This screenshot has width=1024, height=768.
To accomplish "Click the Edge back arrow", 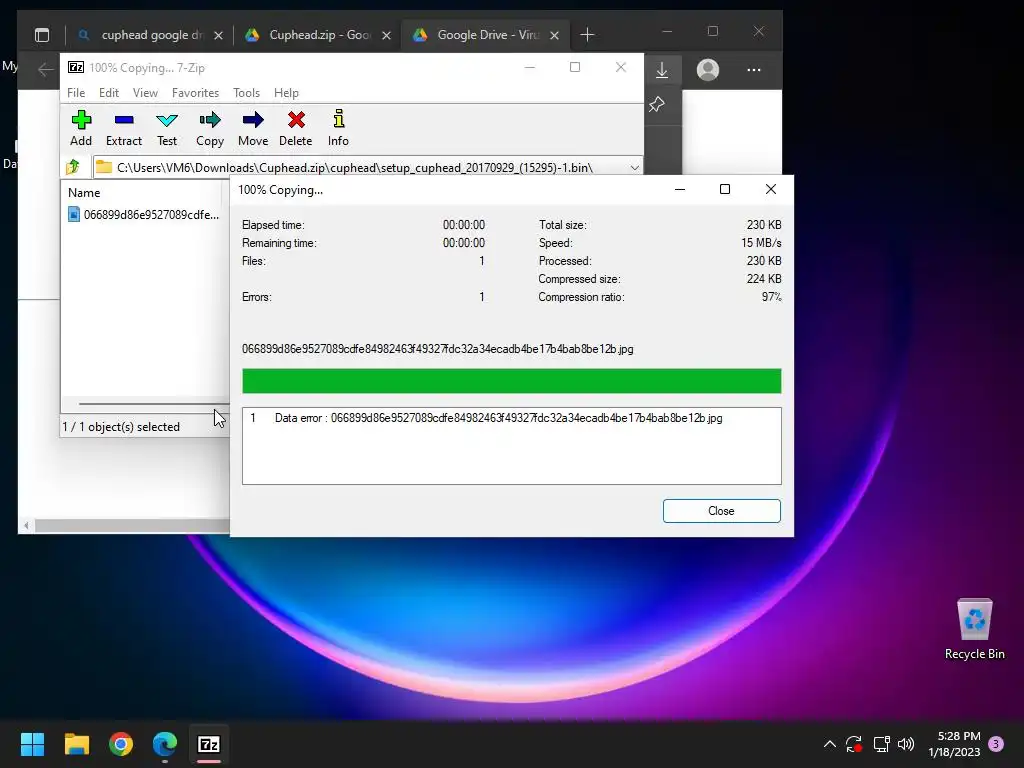I will (x=45, y=69).
